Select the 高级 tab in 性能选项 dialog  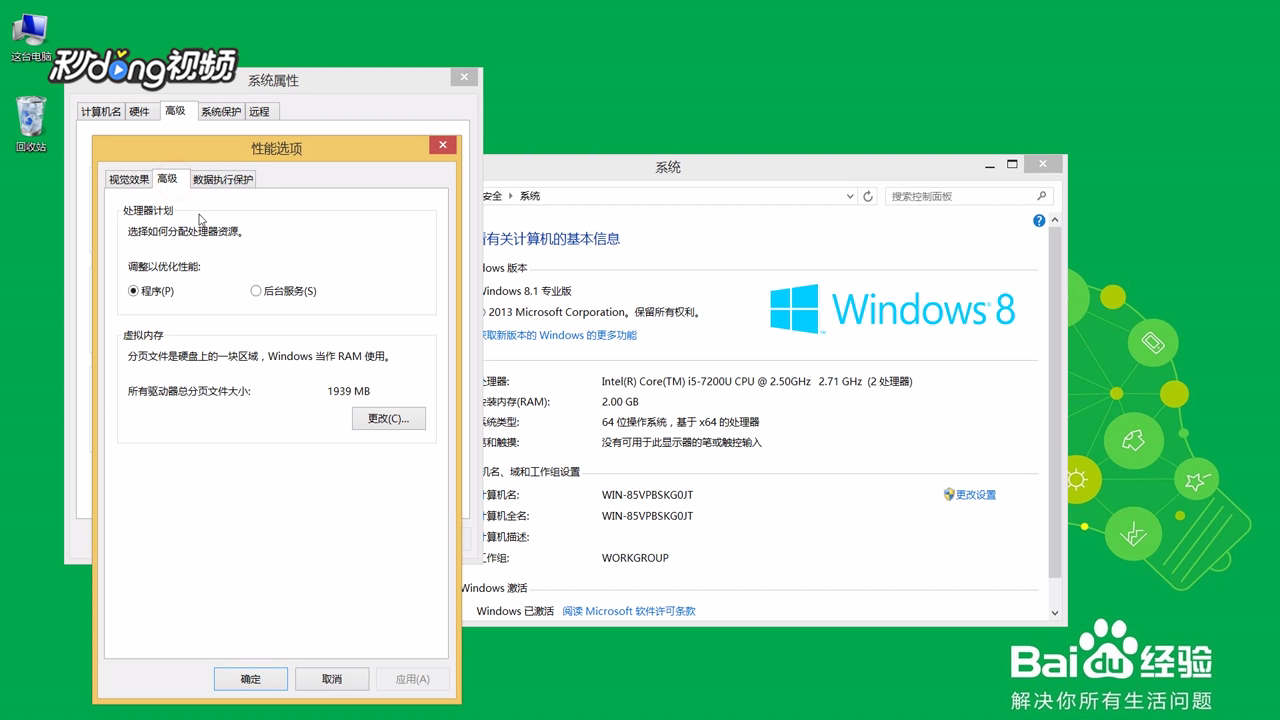(x=167, y=178)
